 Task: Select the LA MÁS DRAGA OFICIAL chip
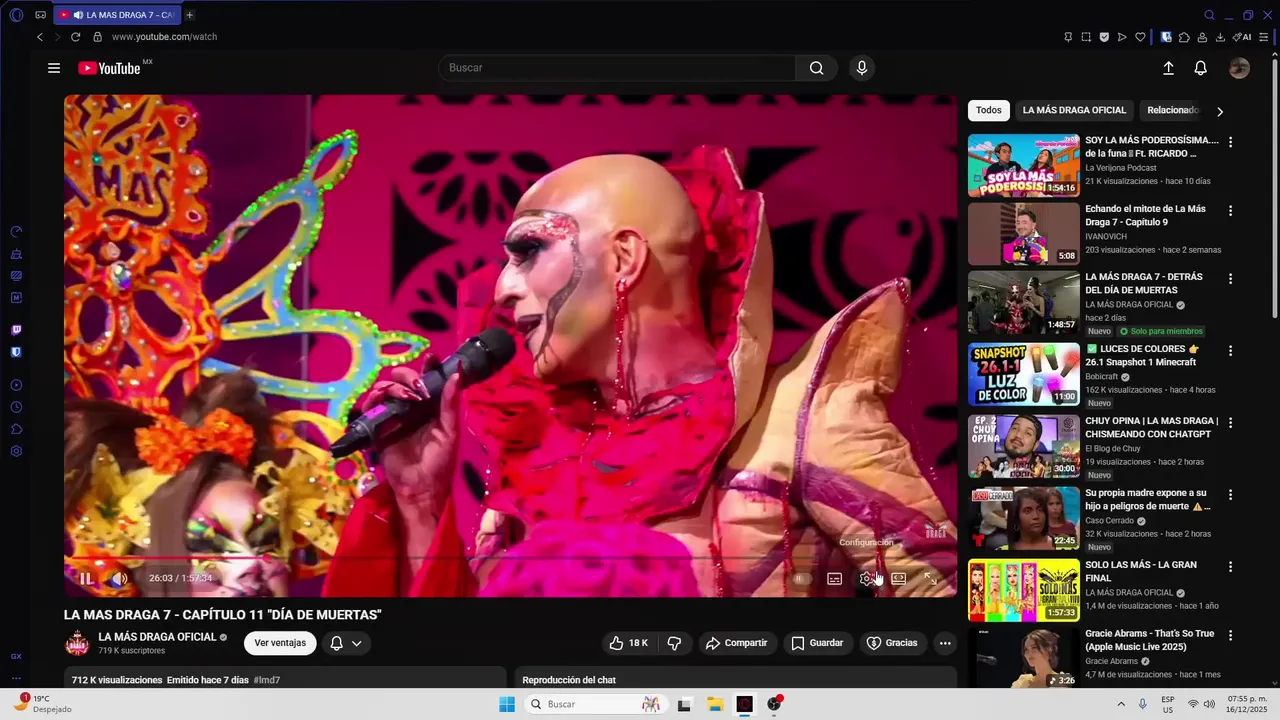1074,110
